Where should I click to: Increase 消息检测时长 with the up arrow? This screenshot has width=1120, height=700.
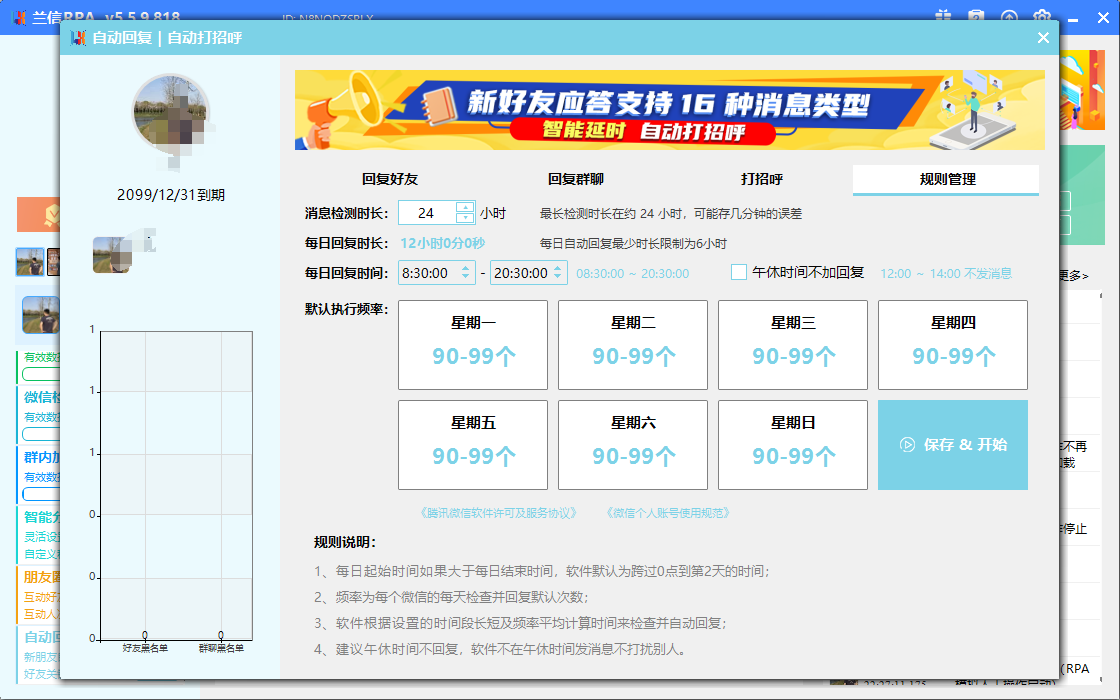click(x=465, y=208)
